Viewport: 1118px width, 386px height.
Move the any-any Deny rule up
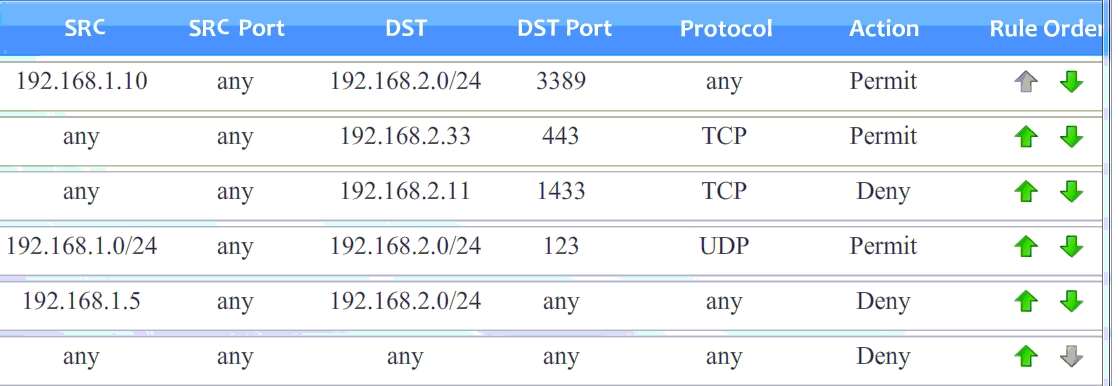(x=1025, y=357)
